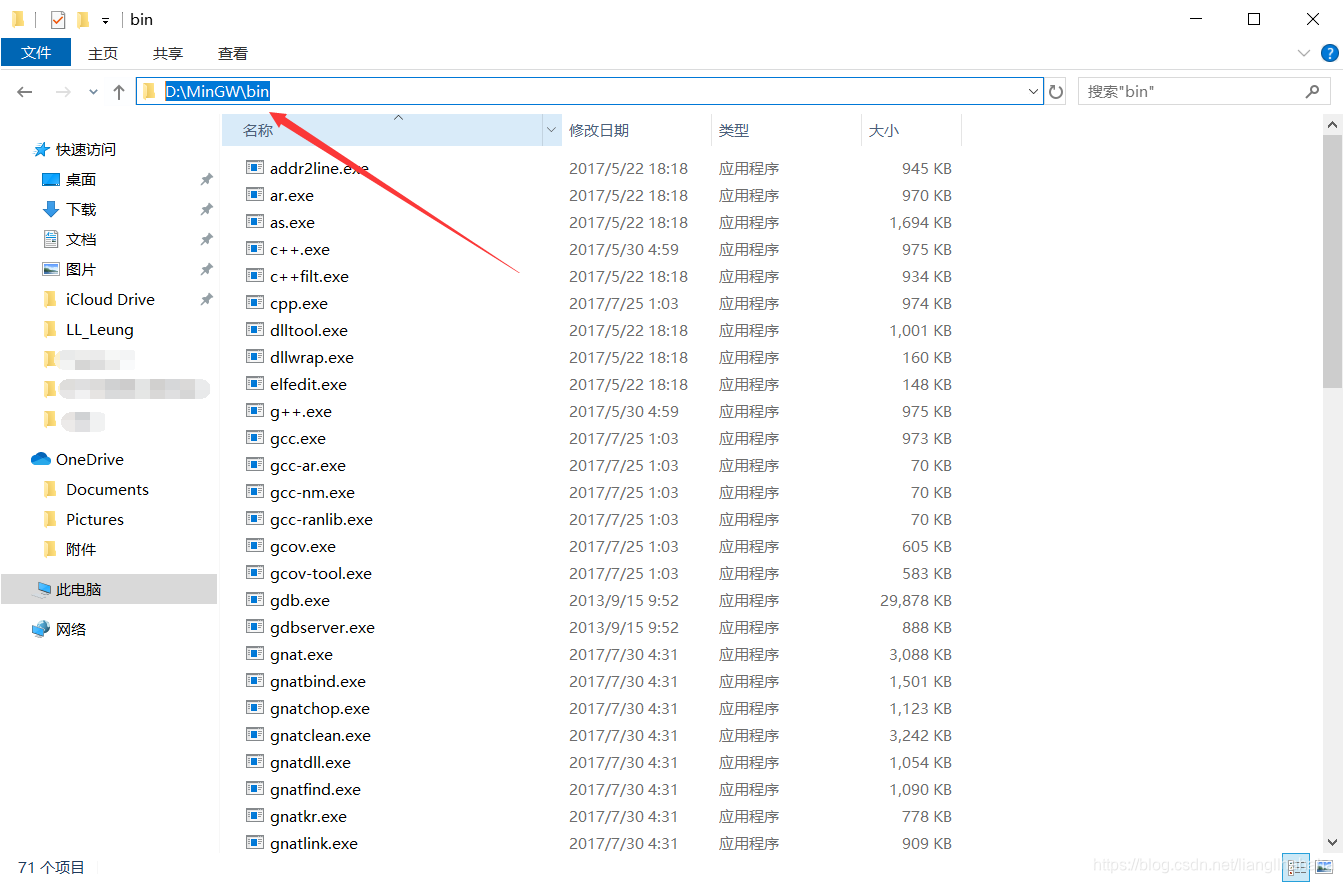Image resolution: width=1344 pixels, height=883 pixels.
Task: Click the gnat.exe file icon
Action: [254, 654]
